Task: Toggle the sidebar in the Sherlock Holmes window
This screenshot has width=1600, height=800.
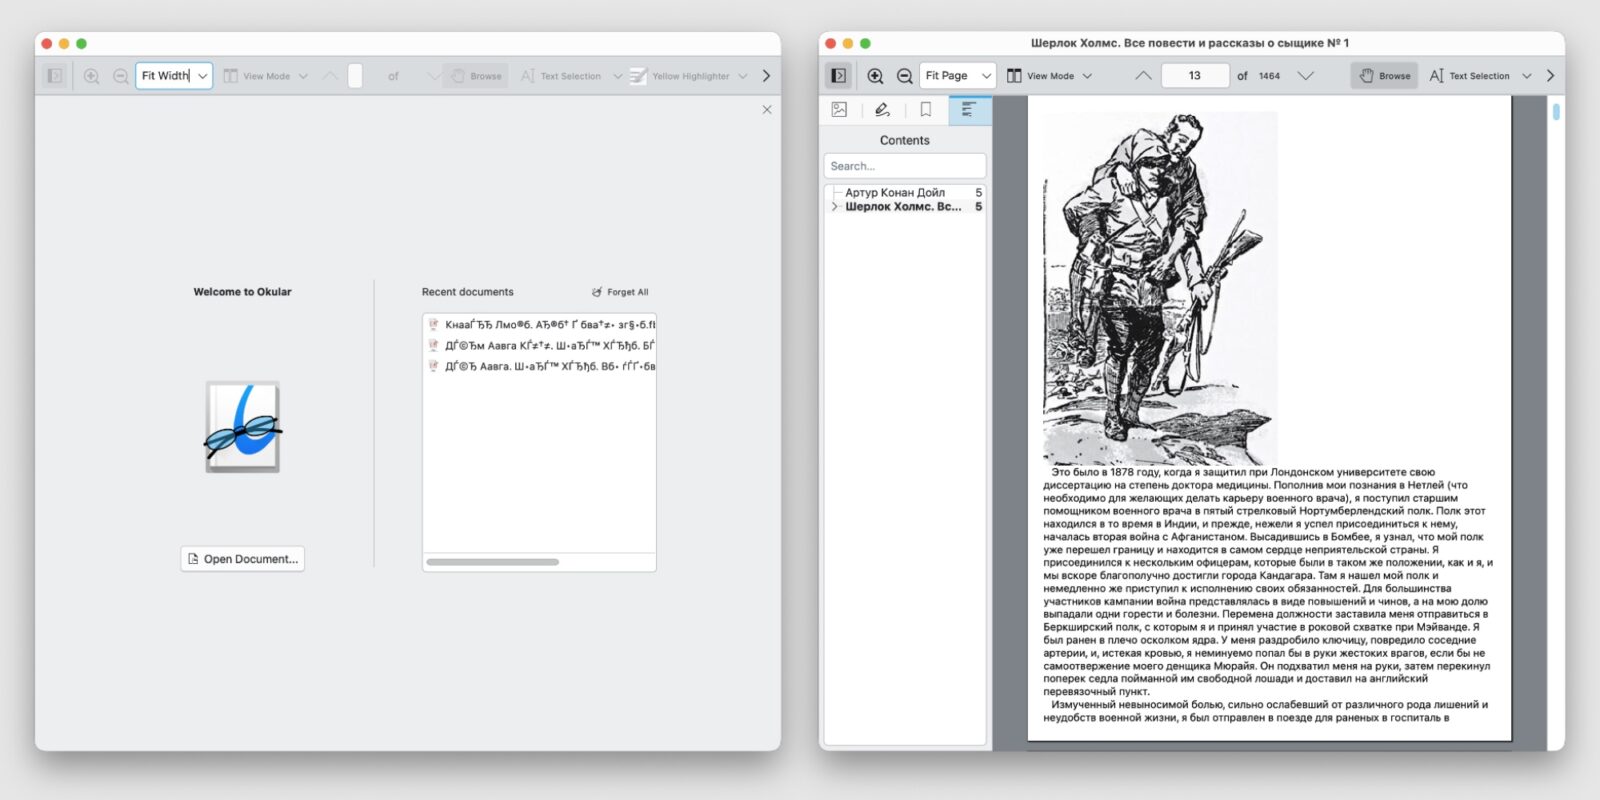Action: click(x=839, y=76)
